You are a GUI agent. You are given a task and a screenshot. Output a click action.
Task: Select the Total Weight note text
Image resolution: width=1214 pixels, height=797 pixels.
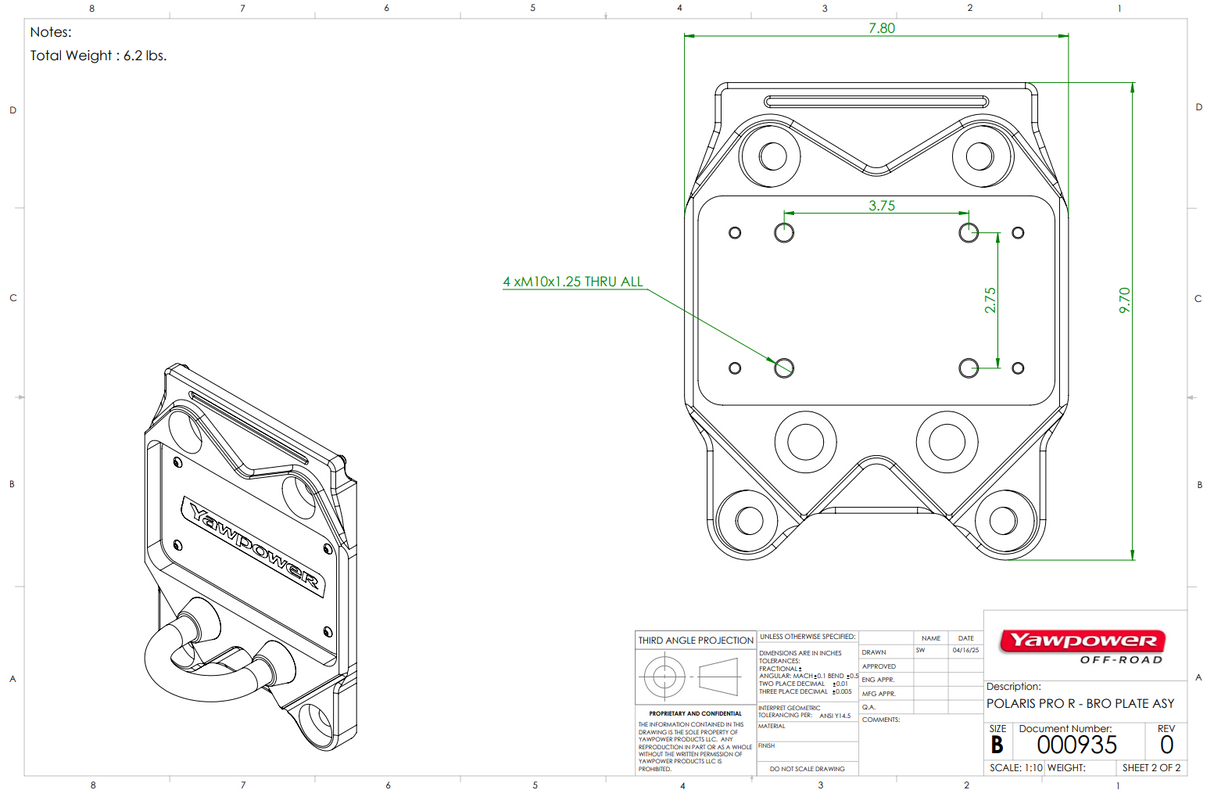[98, 56]
